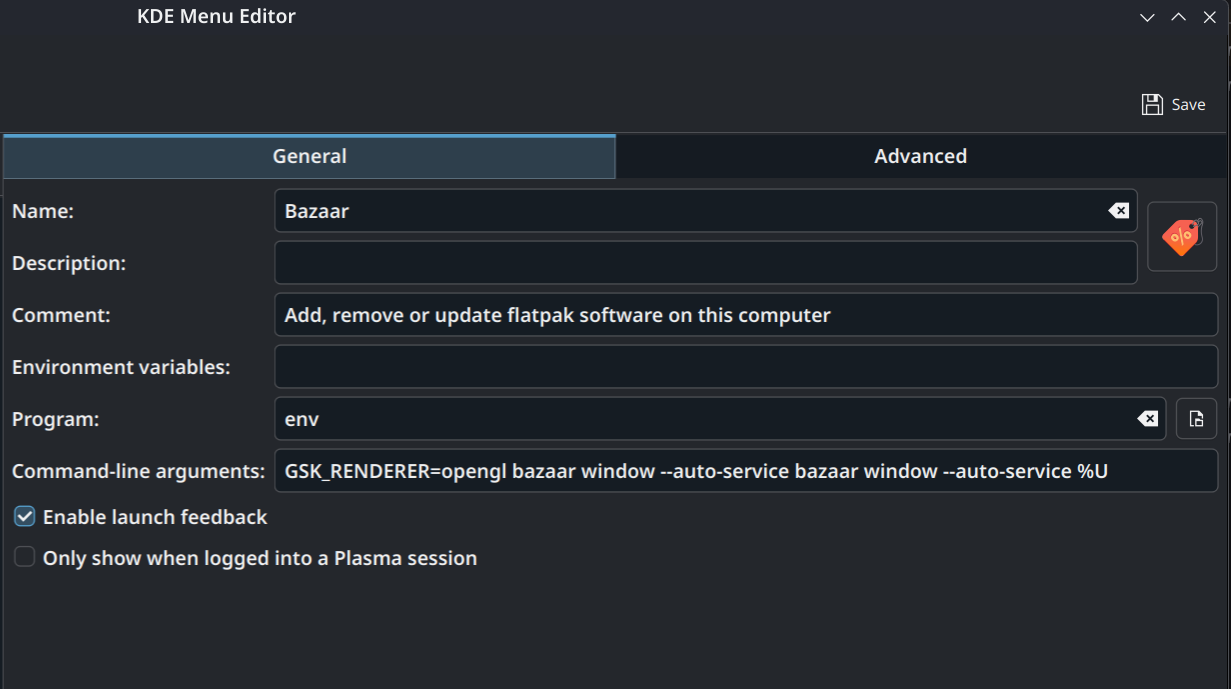Focus the Name input containing Bazaar

point(705,211)
